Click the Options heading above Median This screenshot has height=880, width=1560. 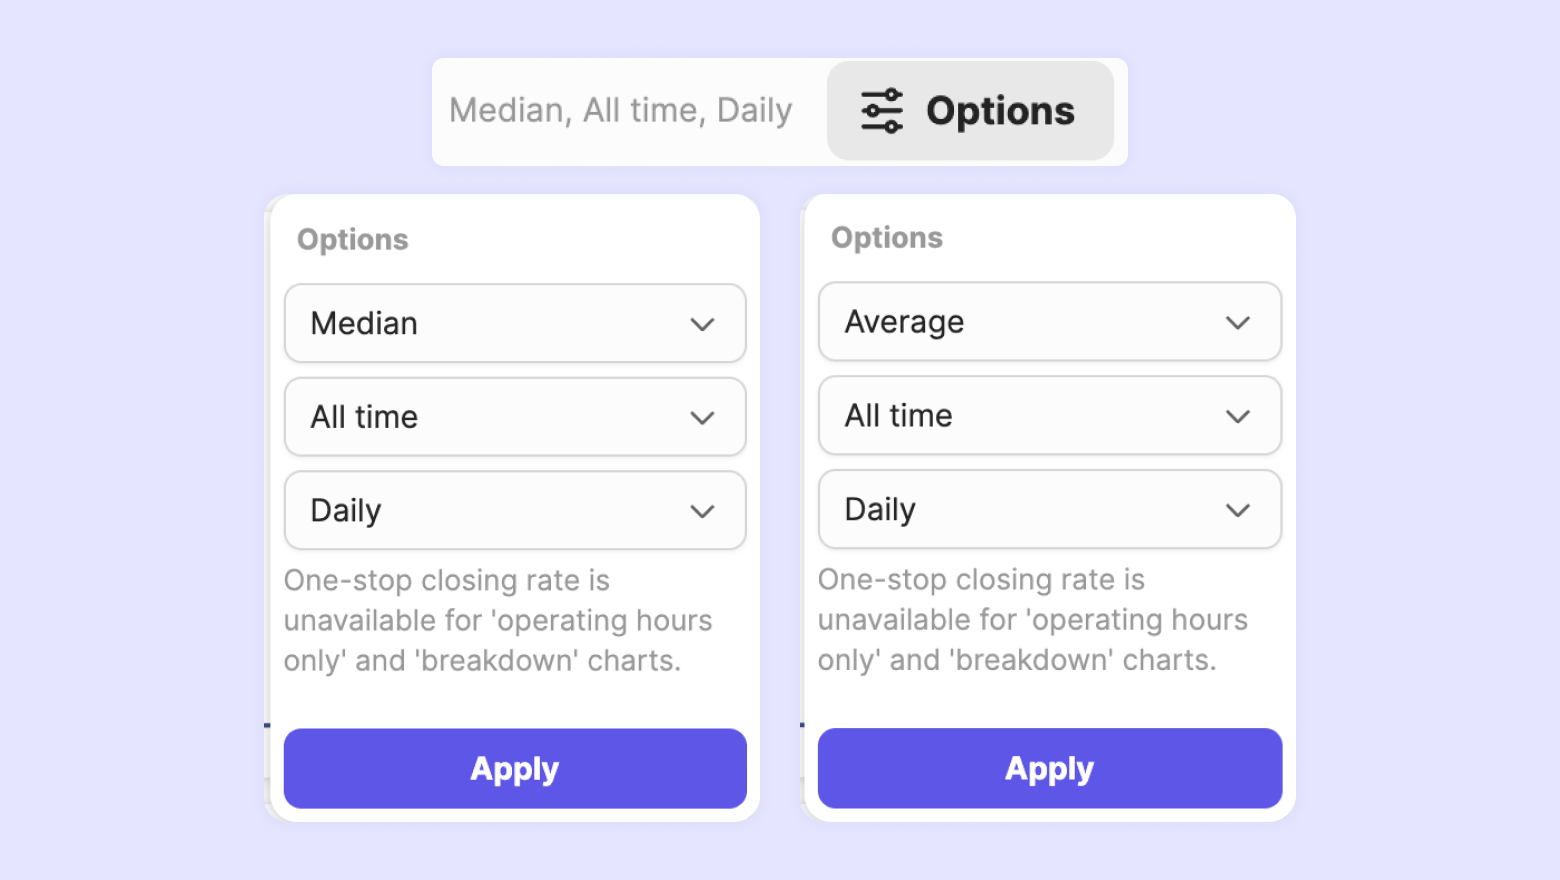point(353,240)
